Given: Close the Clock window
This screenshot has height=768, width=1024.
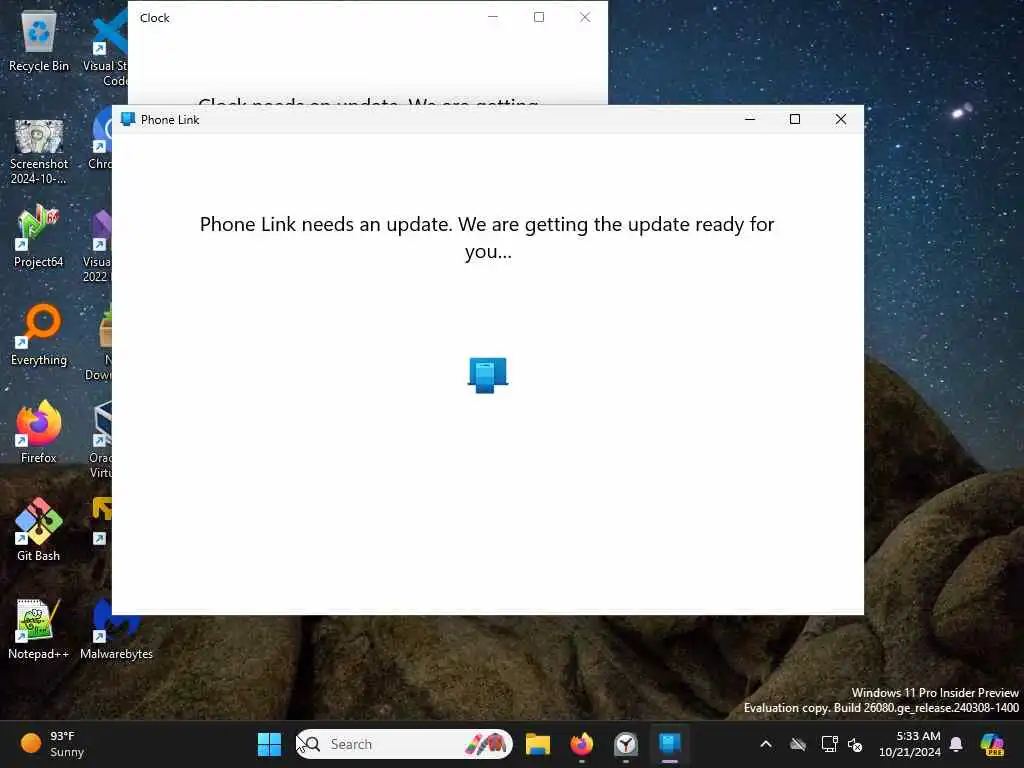Looking at the screenshot, I should (x=585, y=18).
